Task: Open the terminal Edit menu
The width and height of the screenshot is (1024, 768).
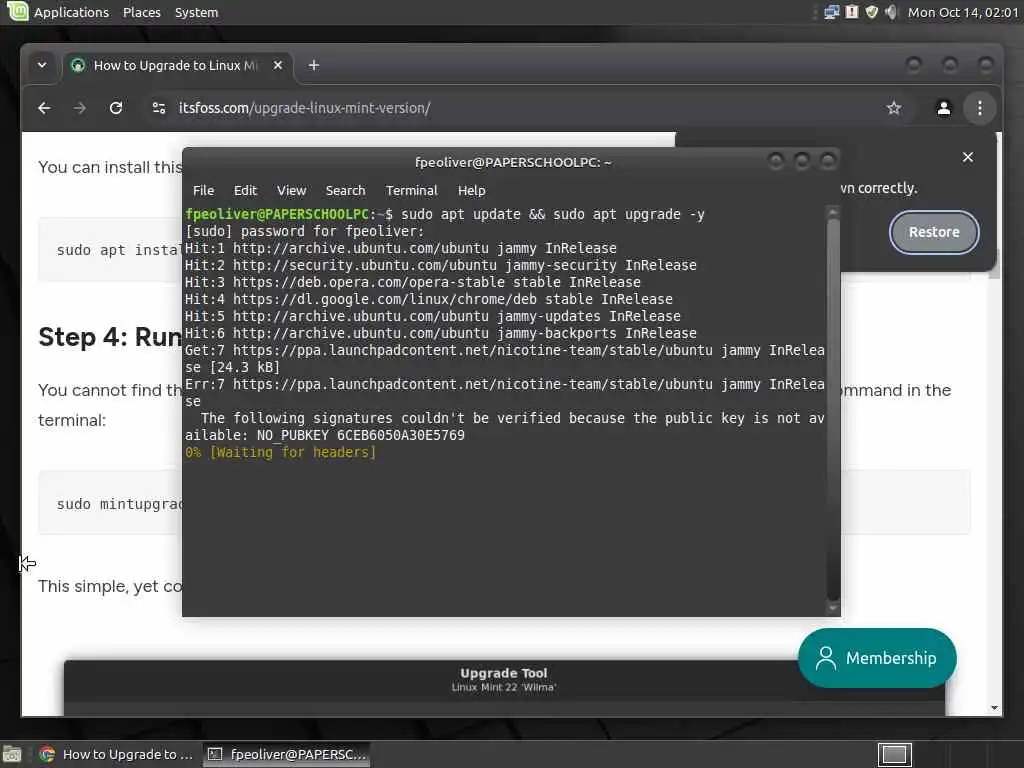Action: [x=245, y=190]
